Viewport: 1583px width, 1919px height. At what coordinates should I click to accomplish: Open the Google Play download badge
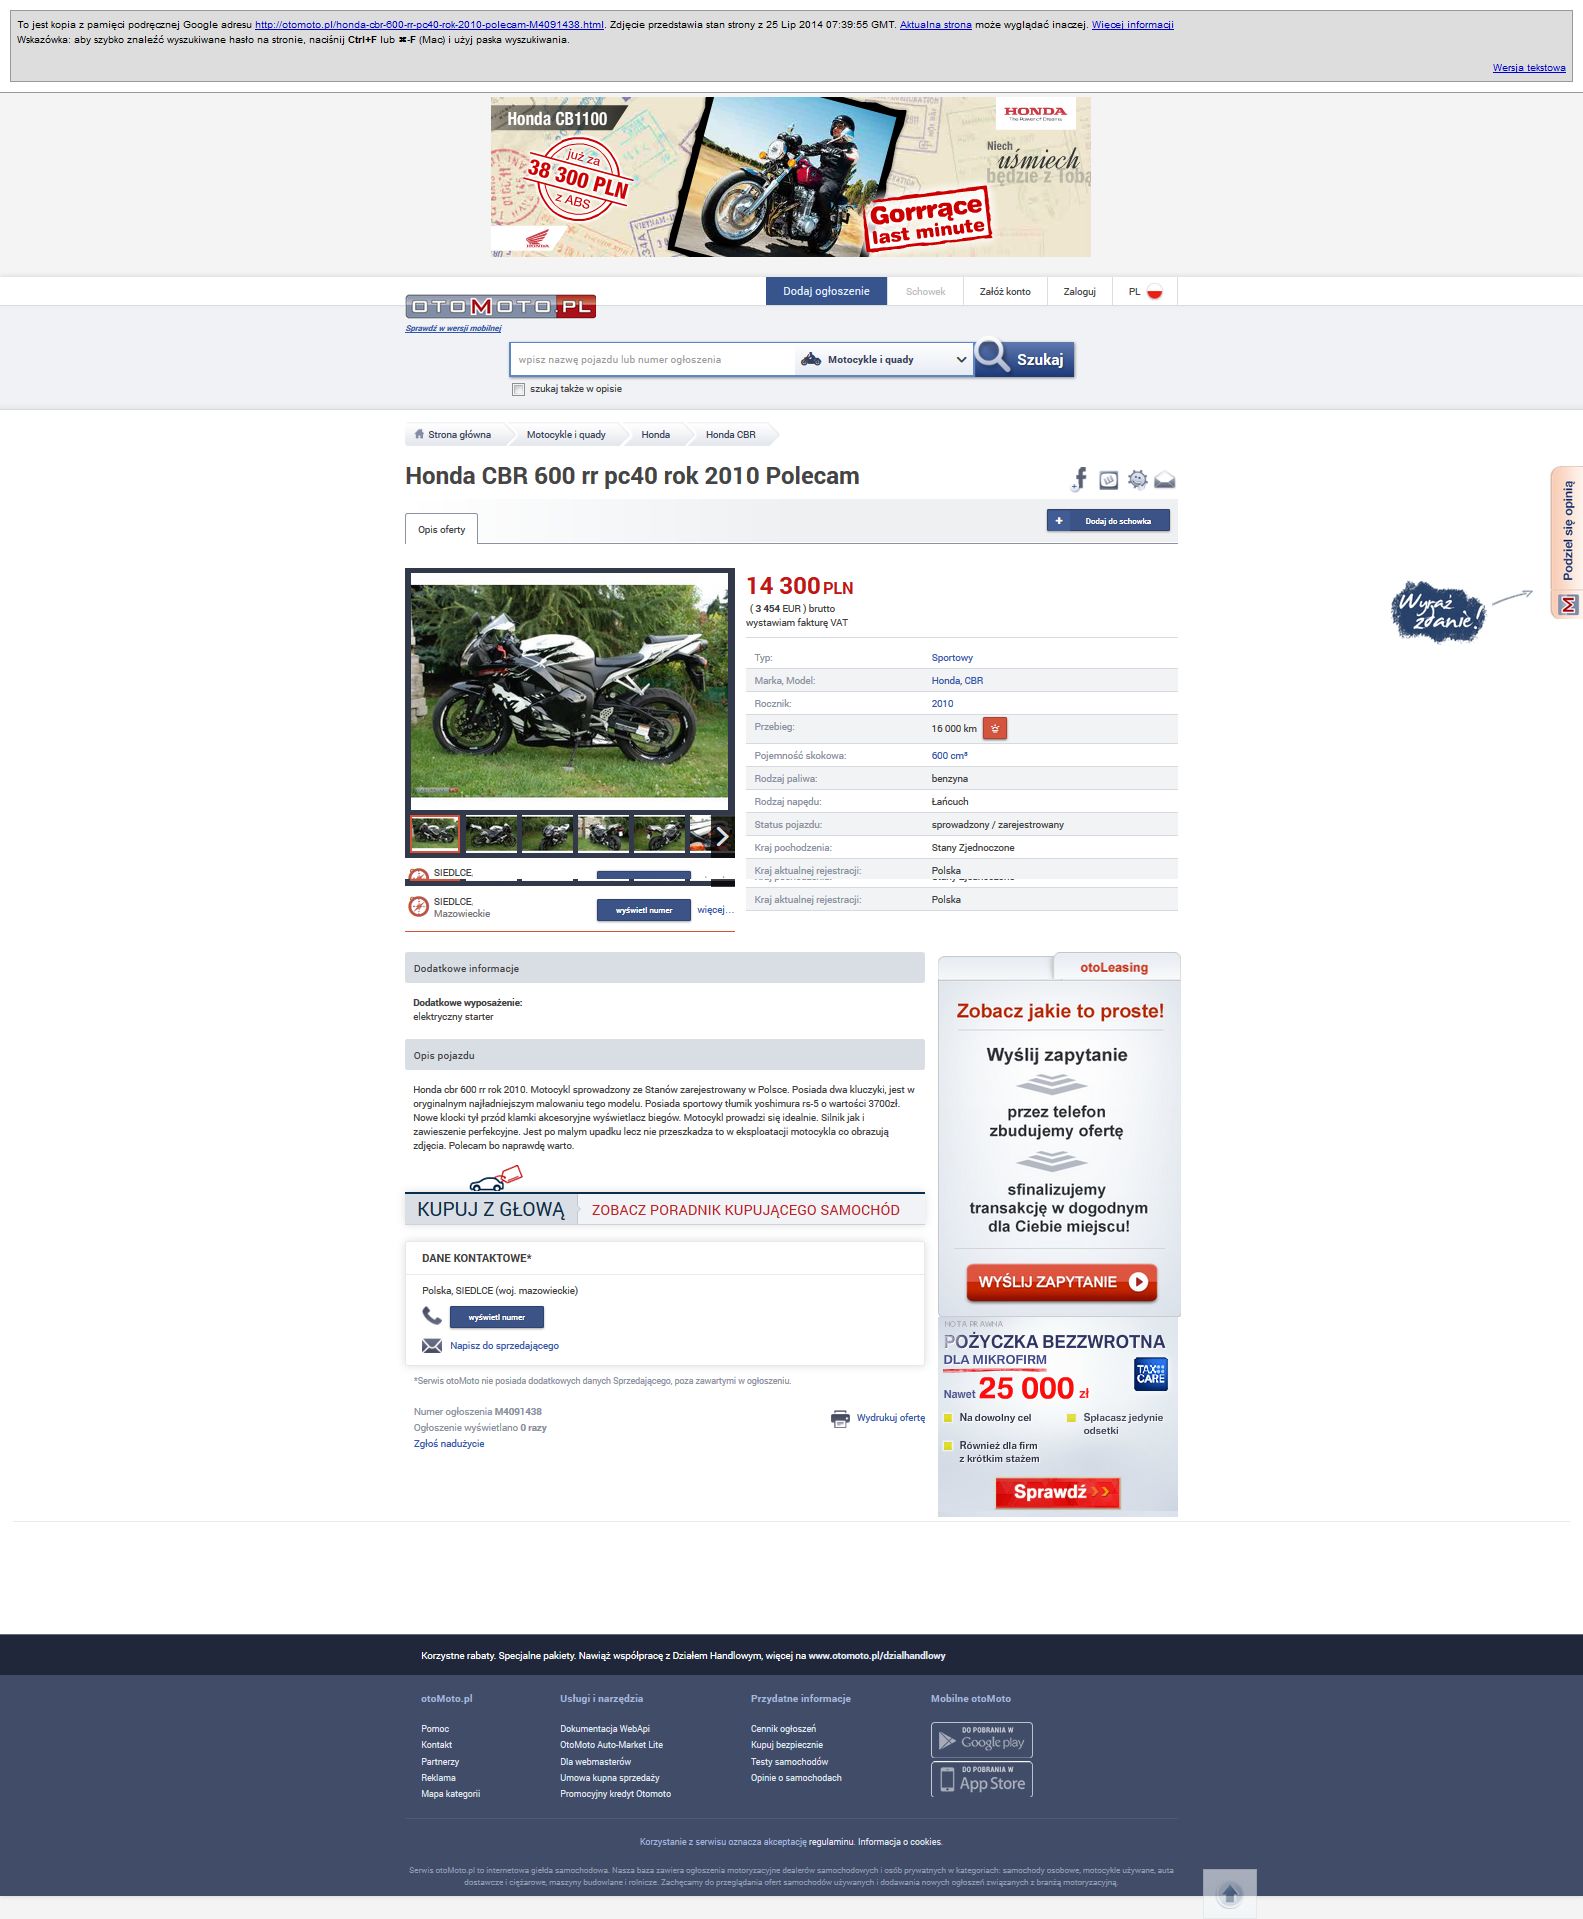(x=982, y=1740)
